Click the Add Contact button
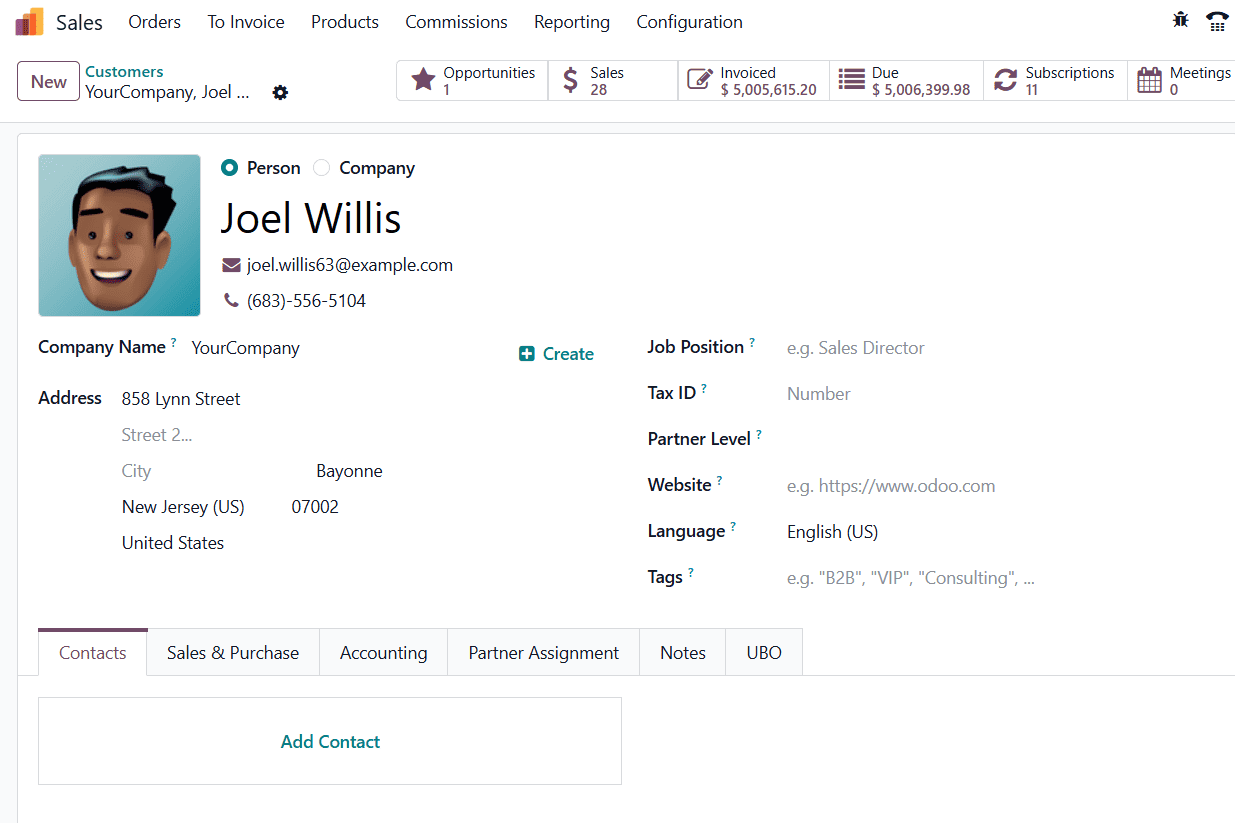Screen dimensions: 1235x823 [x=330, y=741]
